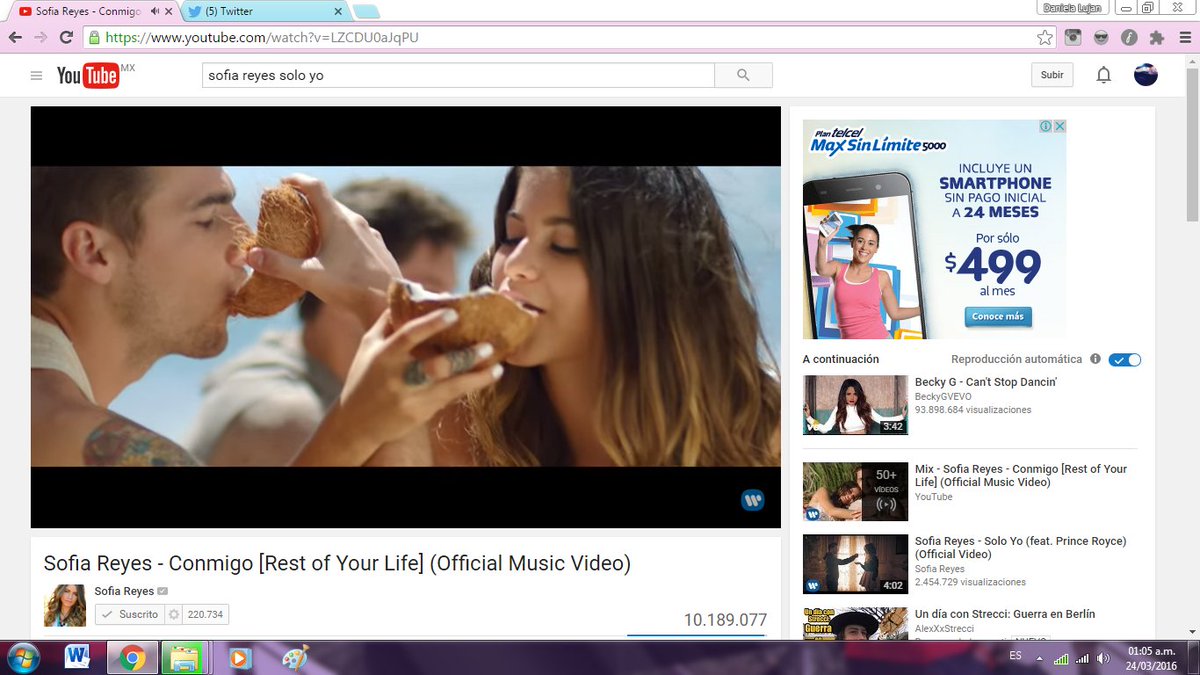This screenshot has height=675, width=1200.
Task: Click Conoce más on the Telcel ad
Action: click(1000, 317)
